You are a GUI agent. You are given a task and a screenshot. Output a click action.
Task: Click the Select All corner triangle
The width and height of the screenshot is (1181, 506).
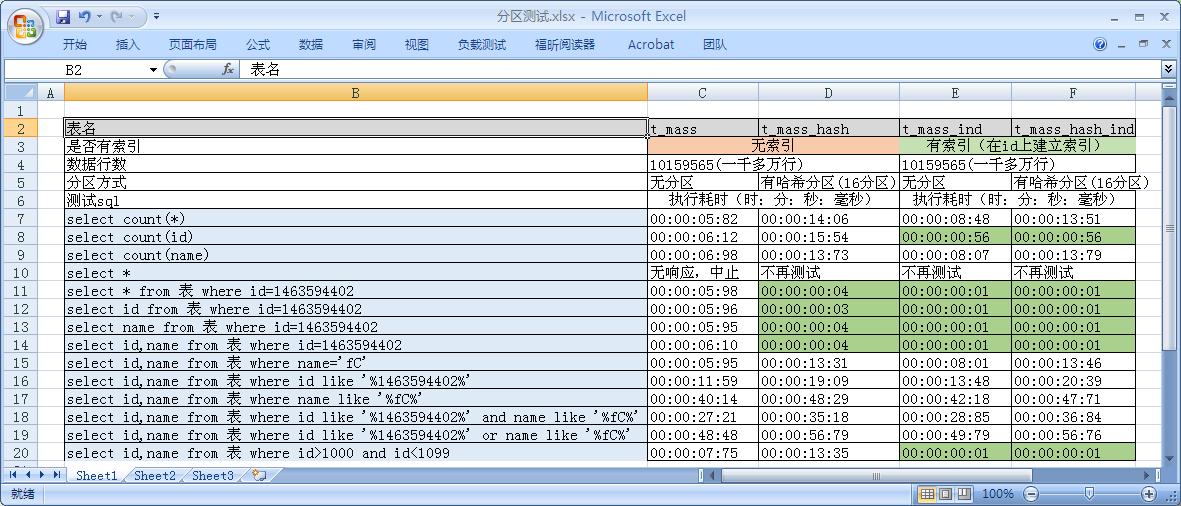pyautogui.click(x=20, y=93)
